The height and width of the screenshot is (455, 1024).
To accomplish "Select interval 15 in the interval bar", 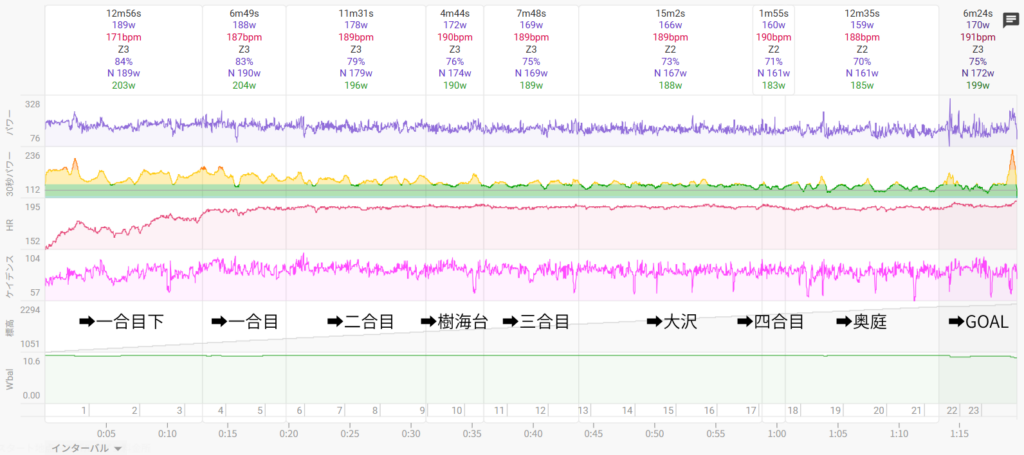I will [669, 411].
